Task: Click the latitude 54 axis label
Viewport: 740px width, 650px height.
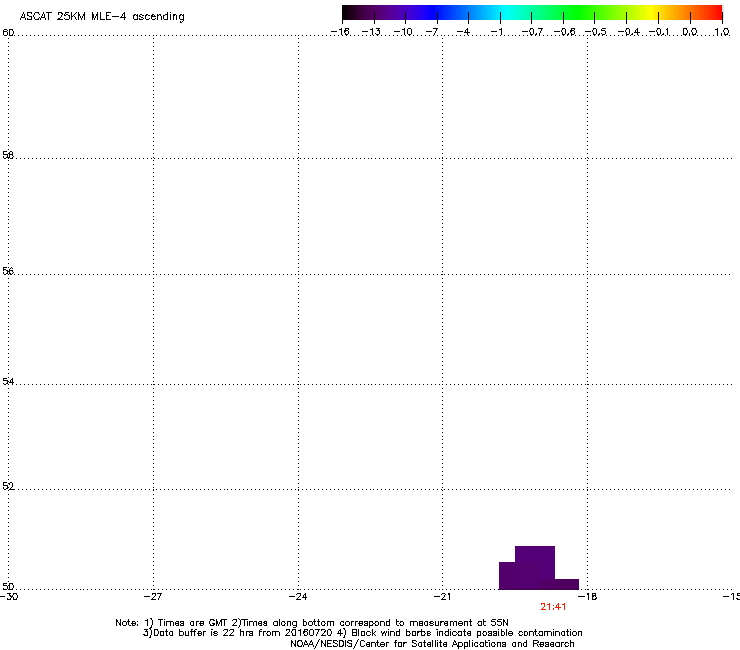Action: coord(8,381)
